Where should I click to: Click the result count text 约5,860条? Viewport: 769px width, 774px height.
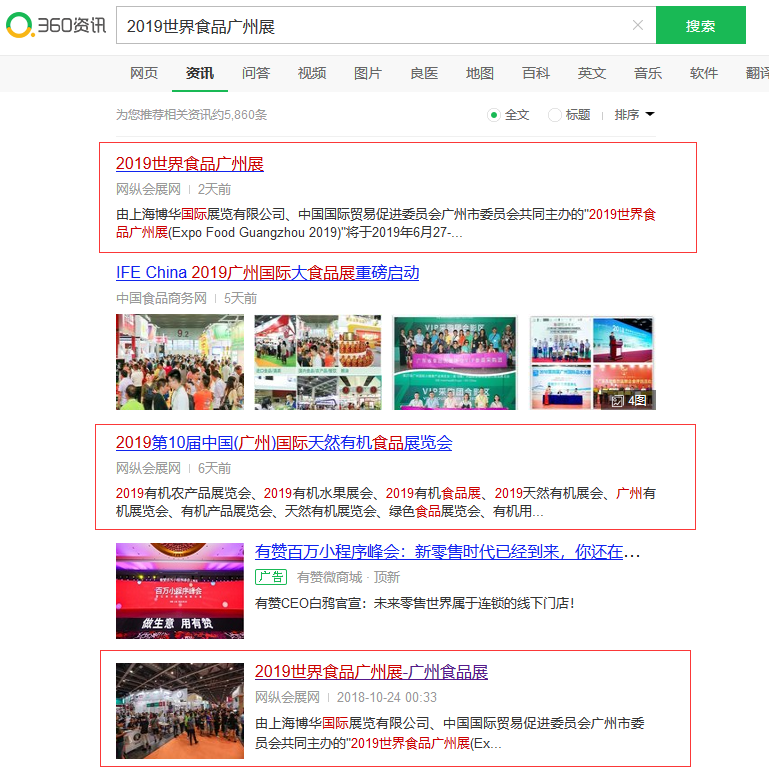pyautogui.click(x=239, y=115)
